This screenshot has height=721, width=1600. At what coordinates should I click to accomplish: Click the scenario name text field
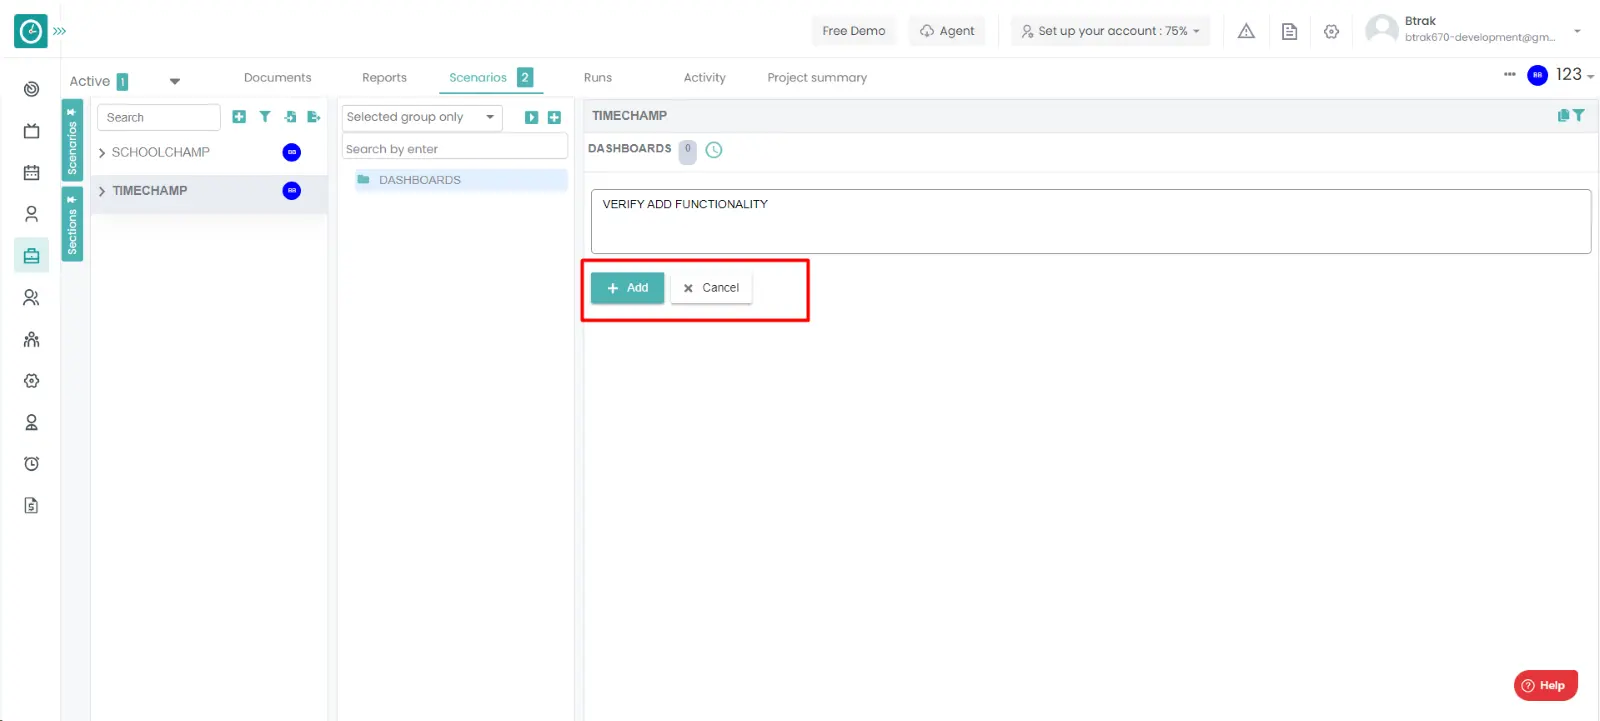click(1090, 221)
